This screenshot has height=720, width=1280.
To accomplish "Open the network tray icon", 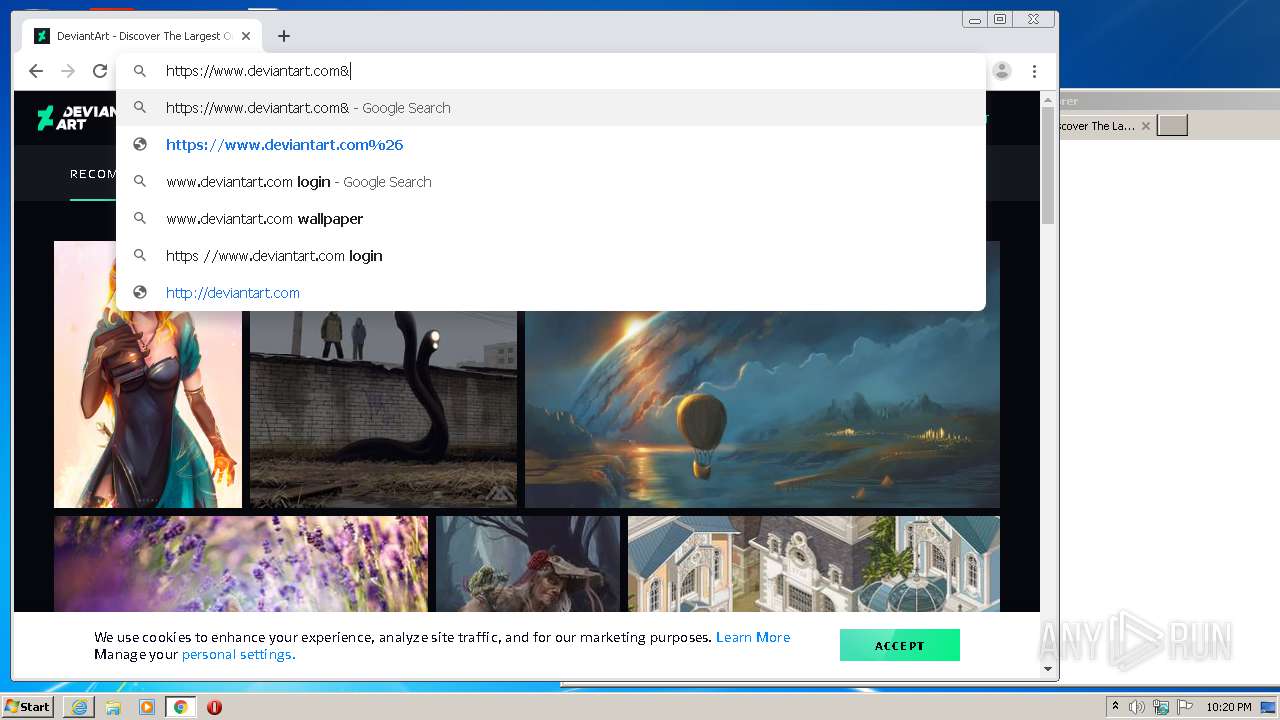I will pyautogui.click(x=1161, y=707).
